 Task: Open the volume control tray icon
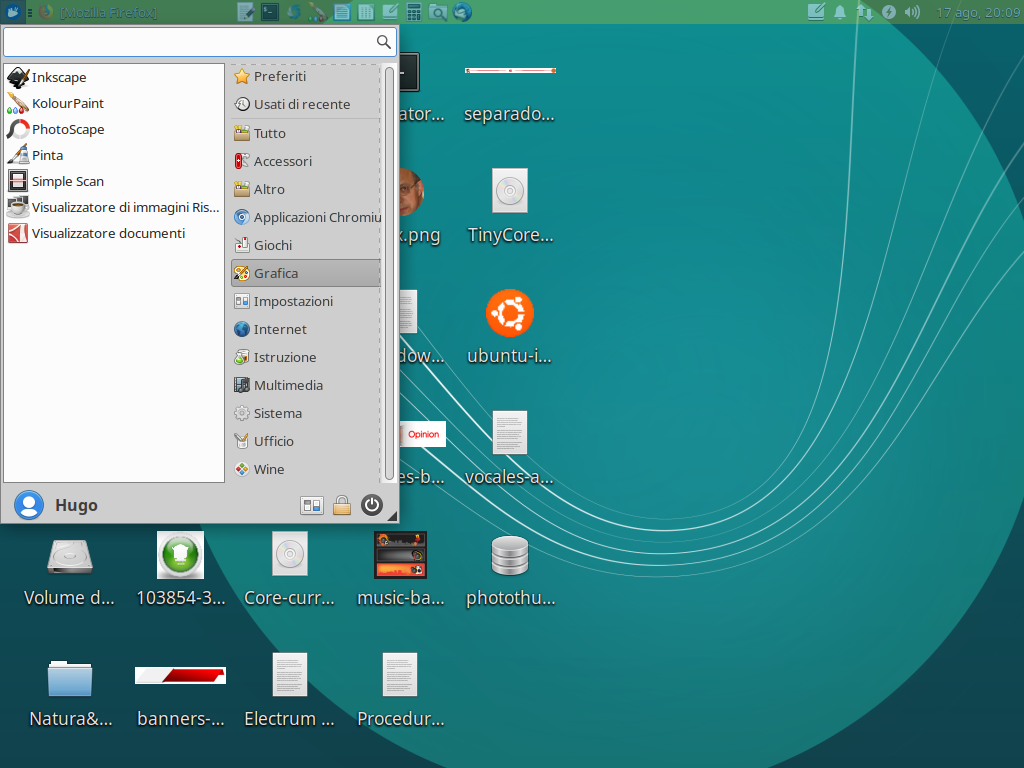tap(912, 12)
